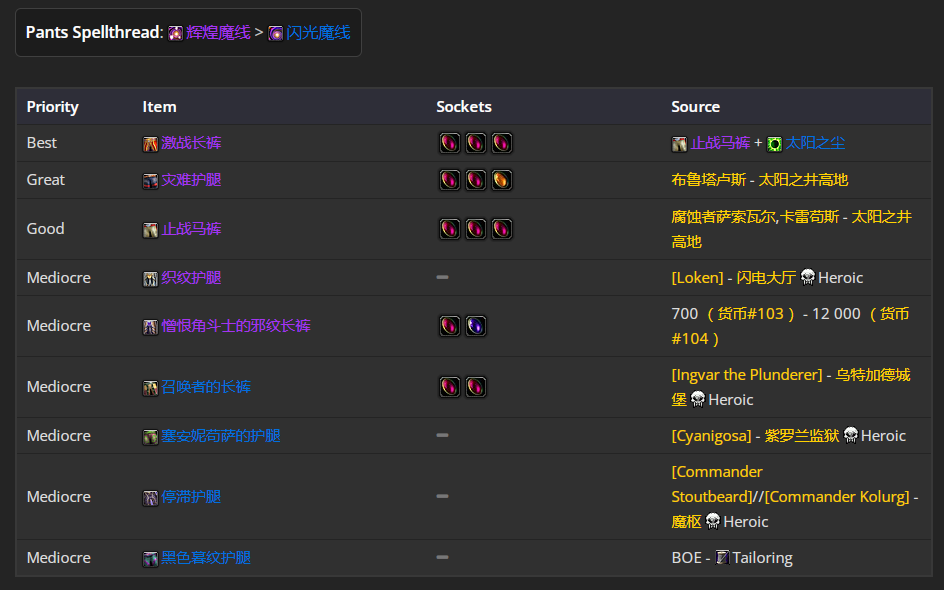Screen dimensions: 944x590
Task: Click first red gem socket in Best row
Action: (x=450, y=143)
